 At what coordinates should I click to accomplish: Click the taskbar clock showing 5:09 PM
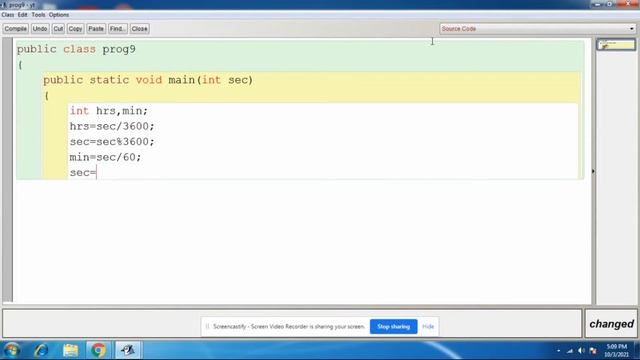[616, 350]
